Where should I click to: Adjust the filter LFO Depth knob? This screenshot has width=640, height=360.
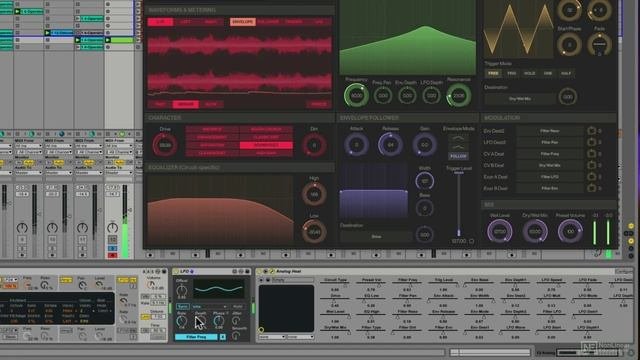click(x=431, y=96)
